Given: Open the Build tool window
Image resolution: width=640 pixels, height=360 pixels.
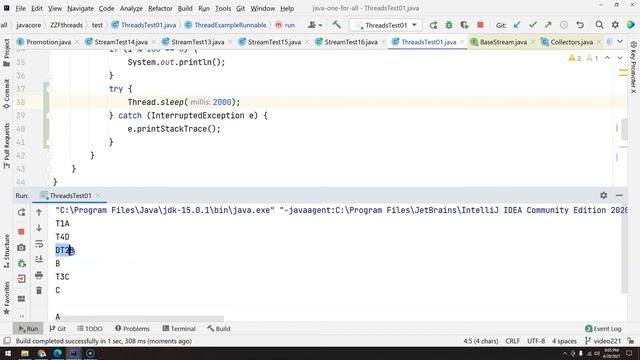Looking at the screenshot, I should (219, 329).
